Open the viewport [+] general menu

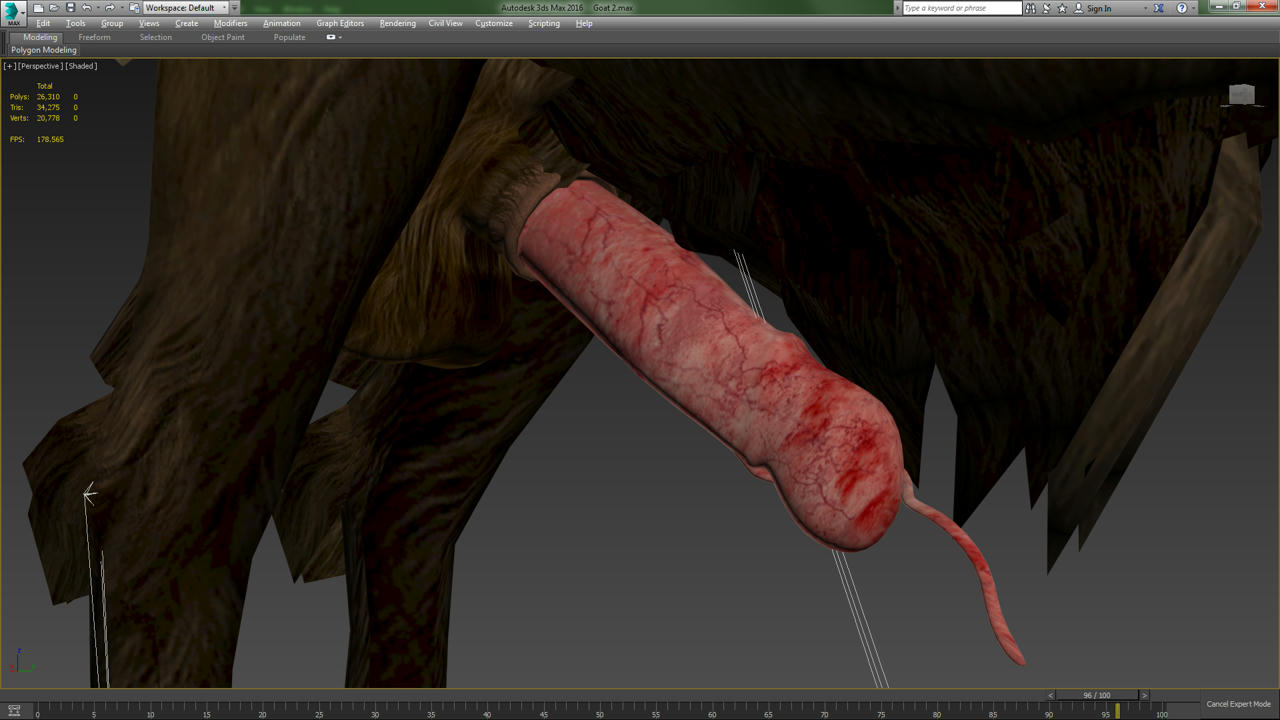click(10, 66)
